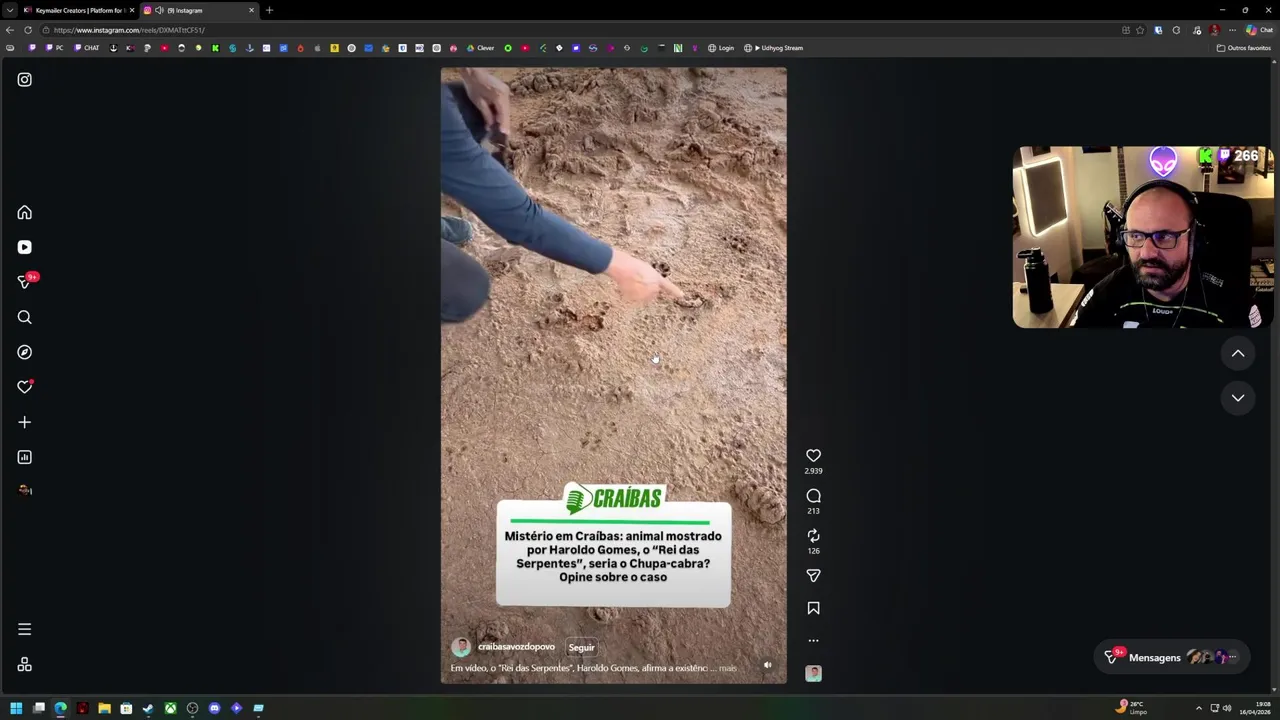Open the Meta apps grid icon
The width and height of the screenshot is (1280, 720).
coord(24,665)
